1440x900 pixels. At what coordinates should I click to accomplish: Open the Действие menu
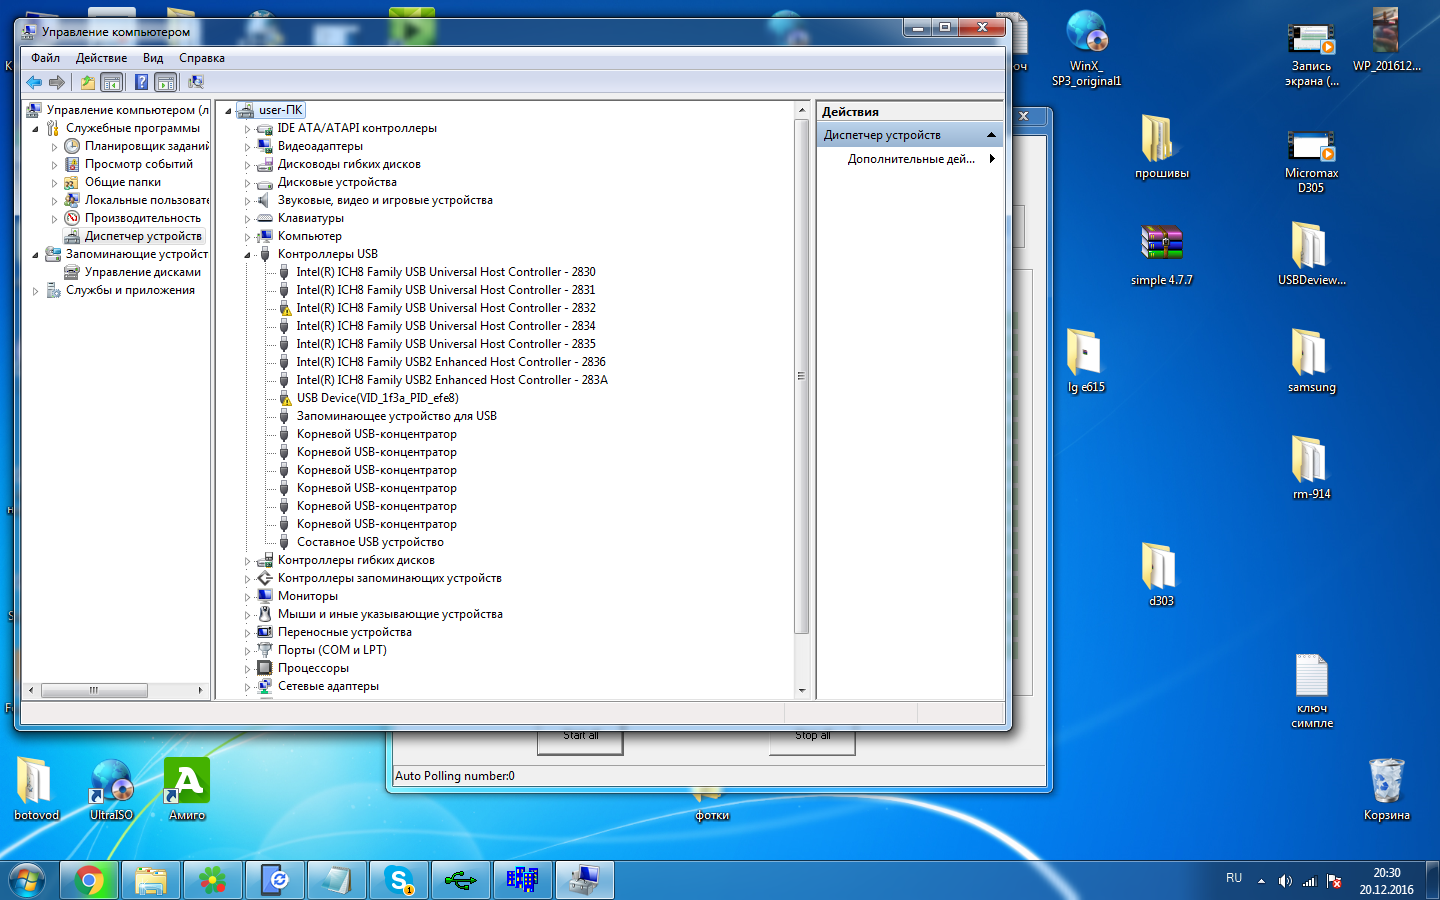tap(101, 58)
